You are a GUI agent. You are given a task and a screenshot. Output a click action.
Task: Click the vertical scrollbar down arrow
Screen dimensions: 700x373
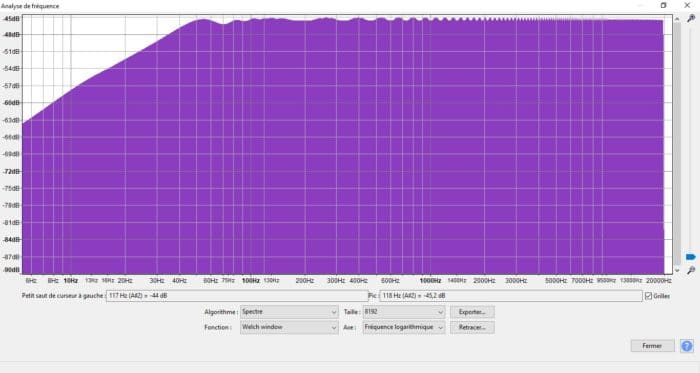[x=677, y=270]
